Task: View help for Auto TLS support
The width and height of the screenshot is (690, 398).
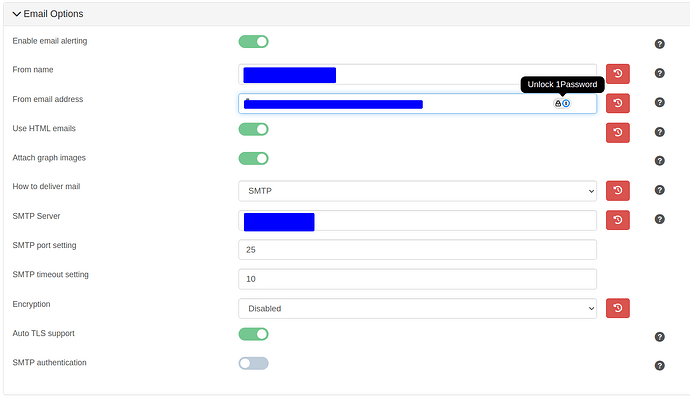Action: [659, 337]
